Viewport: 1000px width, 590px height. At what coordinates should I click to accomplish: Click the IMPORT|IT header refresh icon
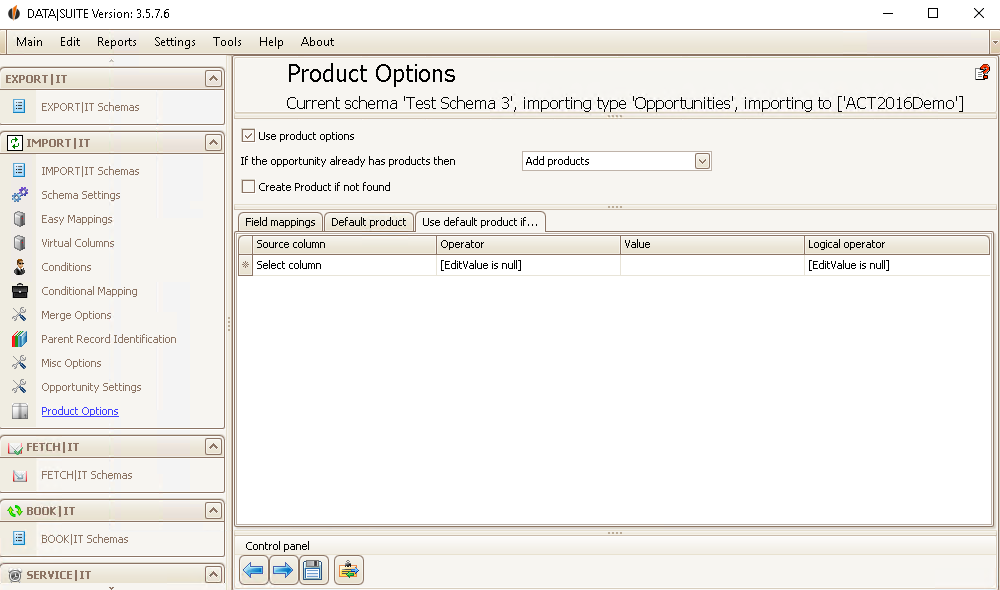(15, 143)
